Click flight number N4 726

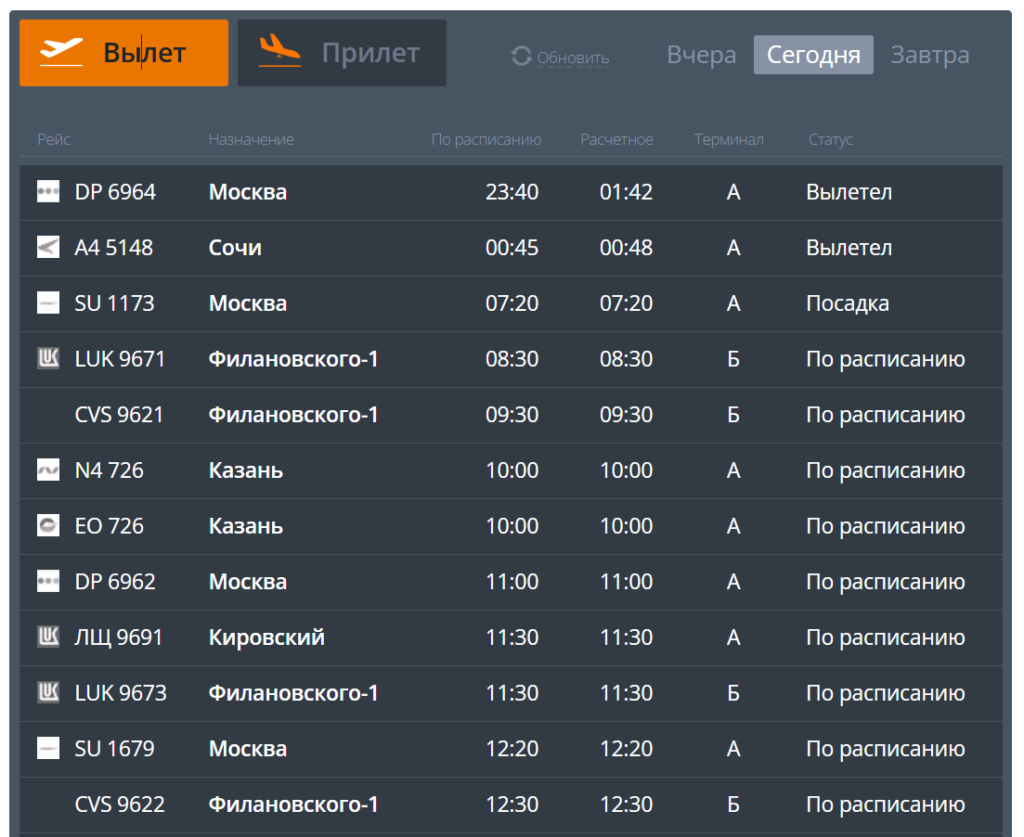tap(109, 470)
